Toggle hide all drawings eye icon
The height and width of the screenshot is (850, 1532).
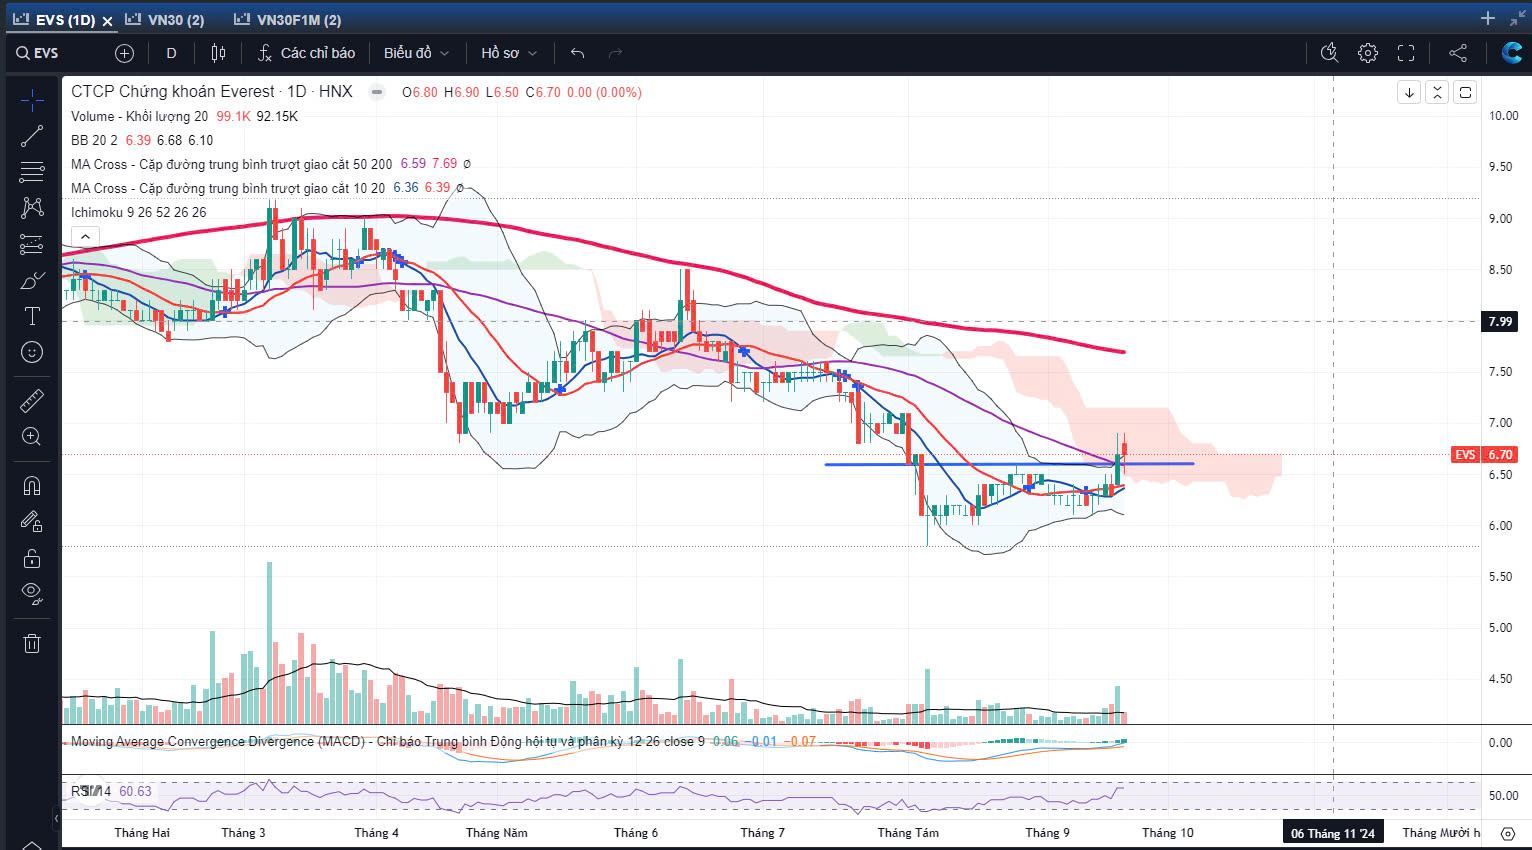coord(32,594)
